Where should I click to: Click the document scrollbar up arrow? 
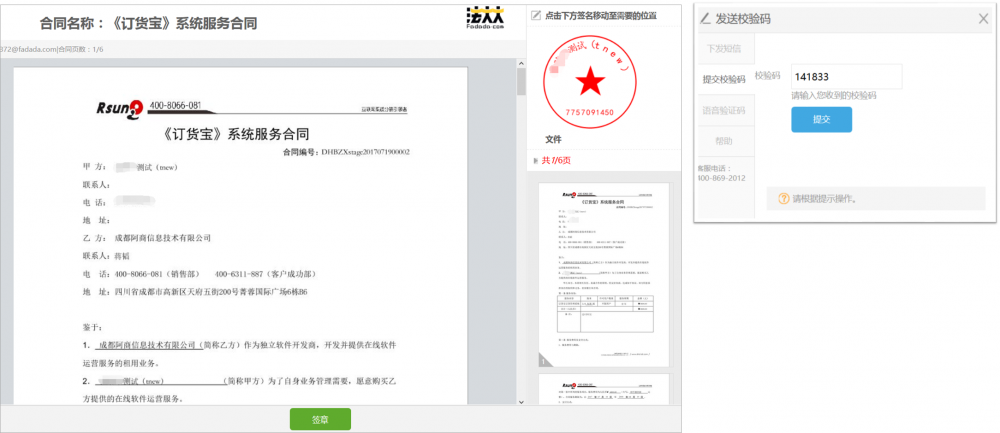coord(521,64)
